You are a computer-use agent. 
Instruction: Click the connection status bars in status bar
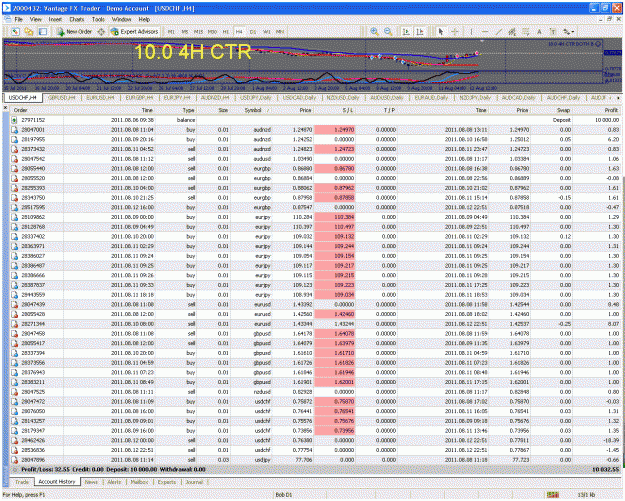click(552, 495)
